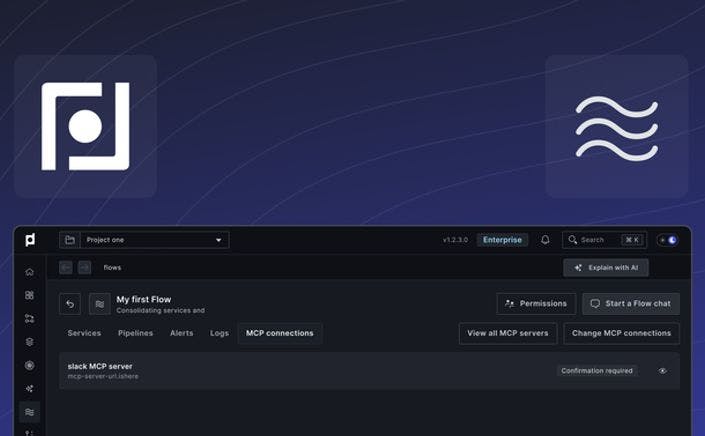Open the circular target sidebar icon
The image size is (705, 436).
(30, 365)
